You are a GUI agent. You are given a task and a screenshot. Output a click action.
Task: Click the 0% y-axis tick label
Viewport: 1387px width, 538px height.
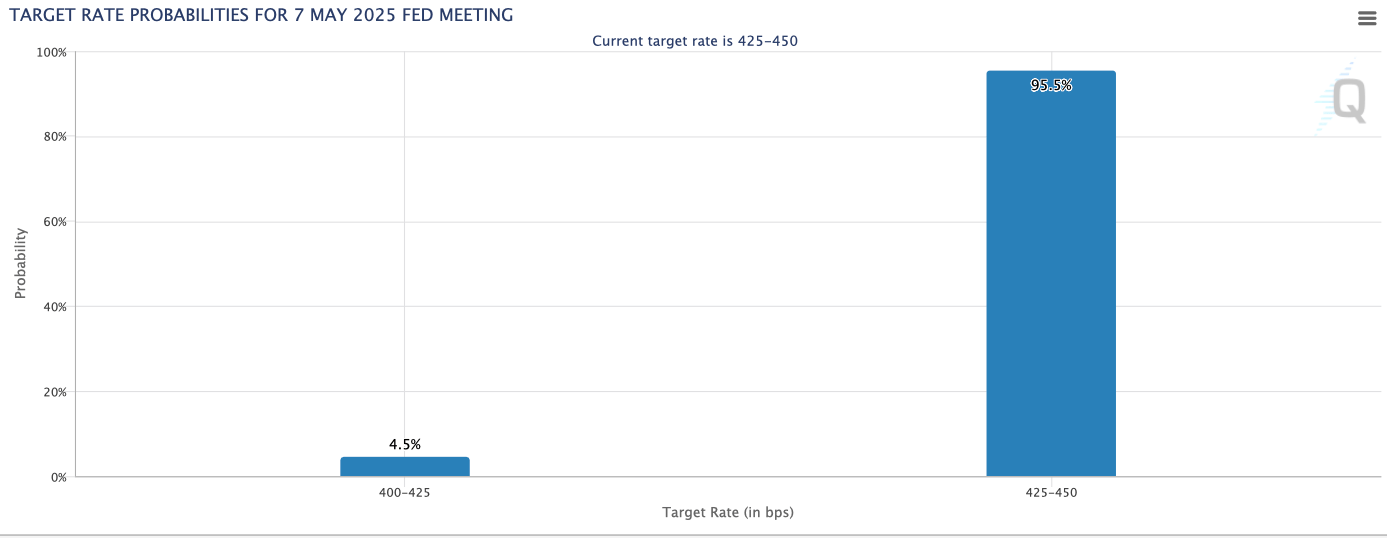tap(58, 477)
